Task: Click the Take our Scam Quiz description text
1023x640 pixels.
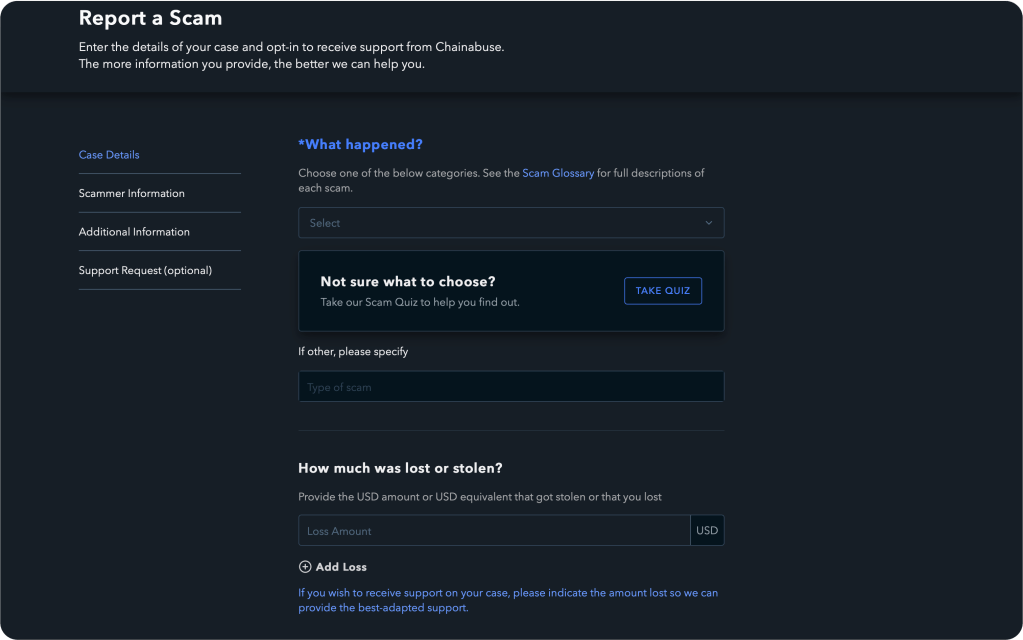Action: tap(420, 302)
